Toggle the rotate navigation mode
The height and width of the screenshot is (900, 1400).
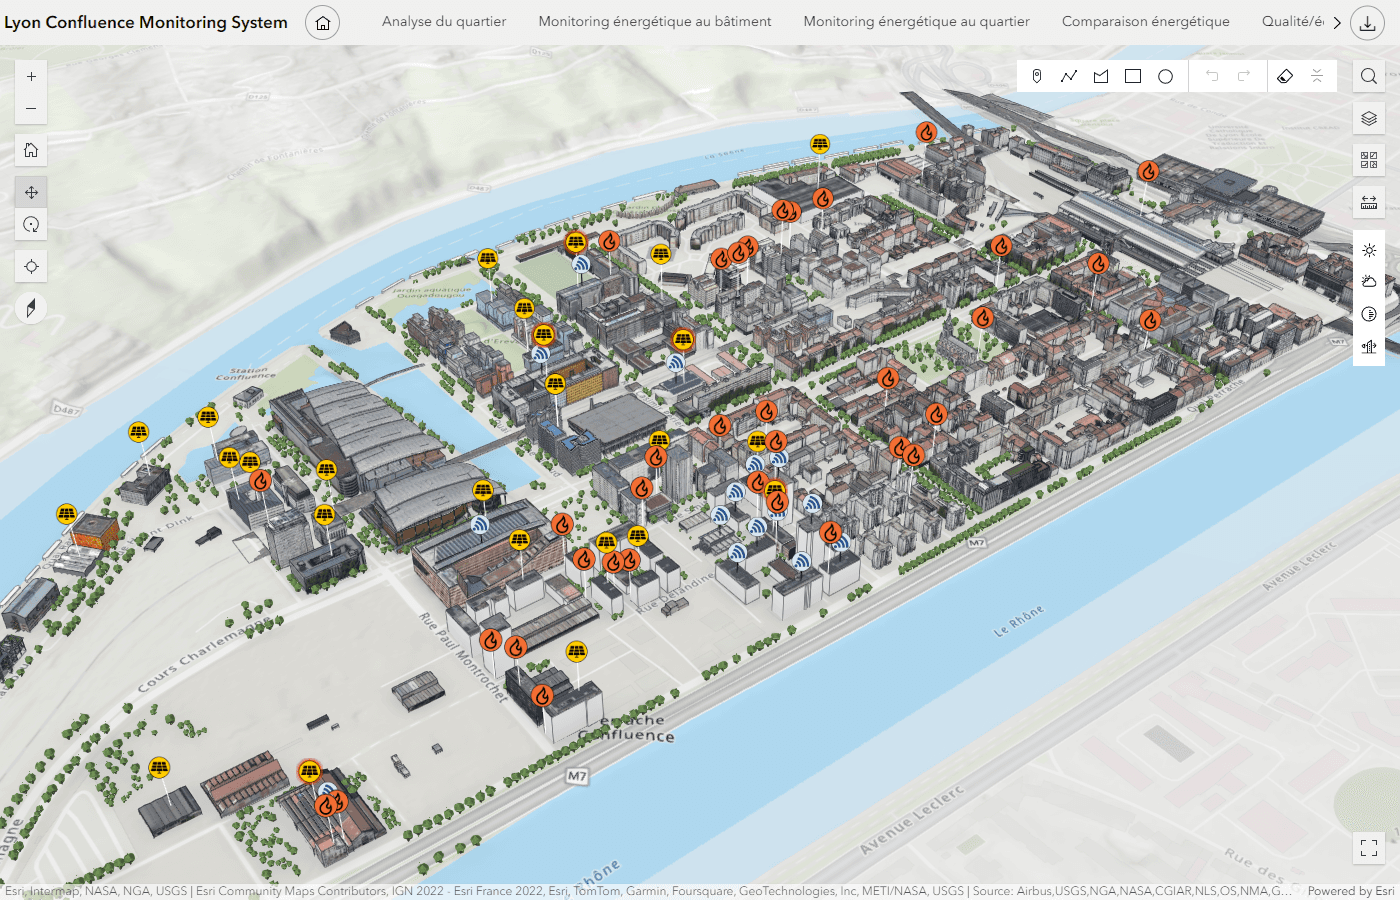tap(31, 224)
